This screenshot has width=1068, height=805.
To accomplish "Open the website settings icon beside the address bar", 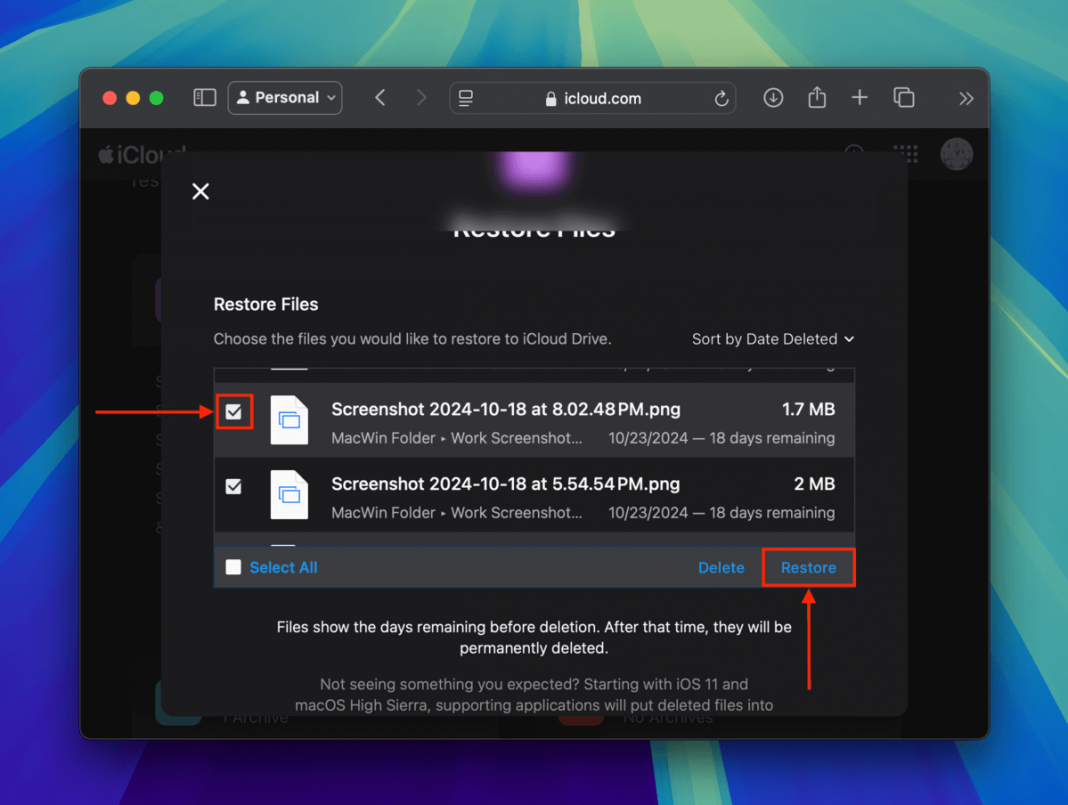I will [465, 98].
